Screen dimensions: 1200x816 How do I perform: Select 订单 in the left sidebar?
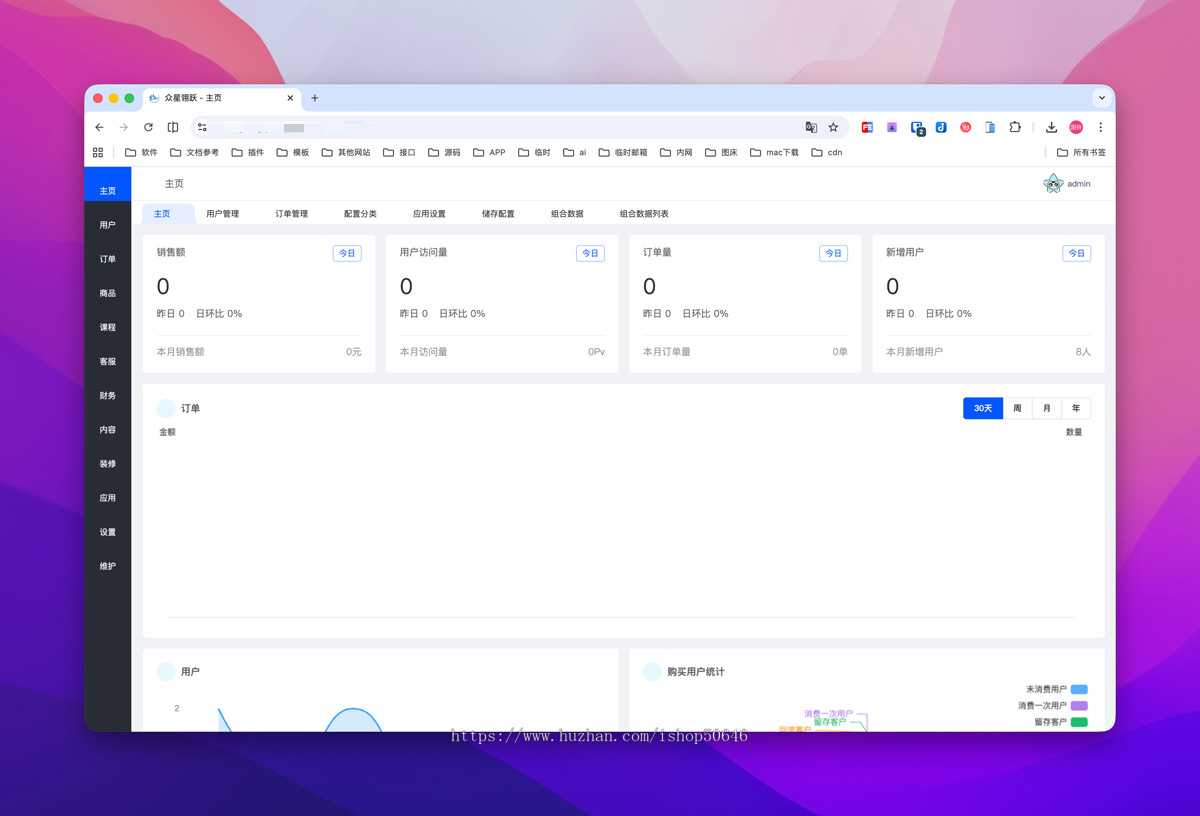[x=108, y=259]
